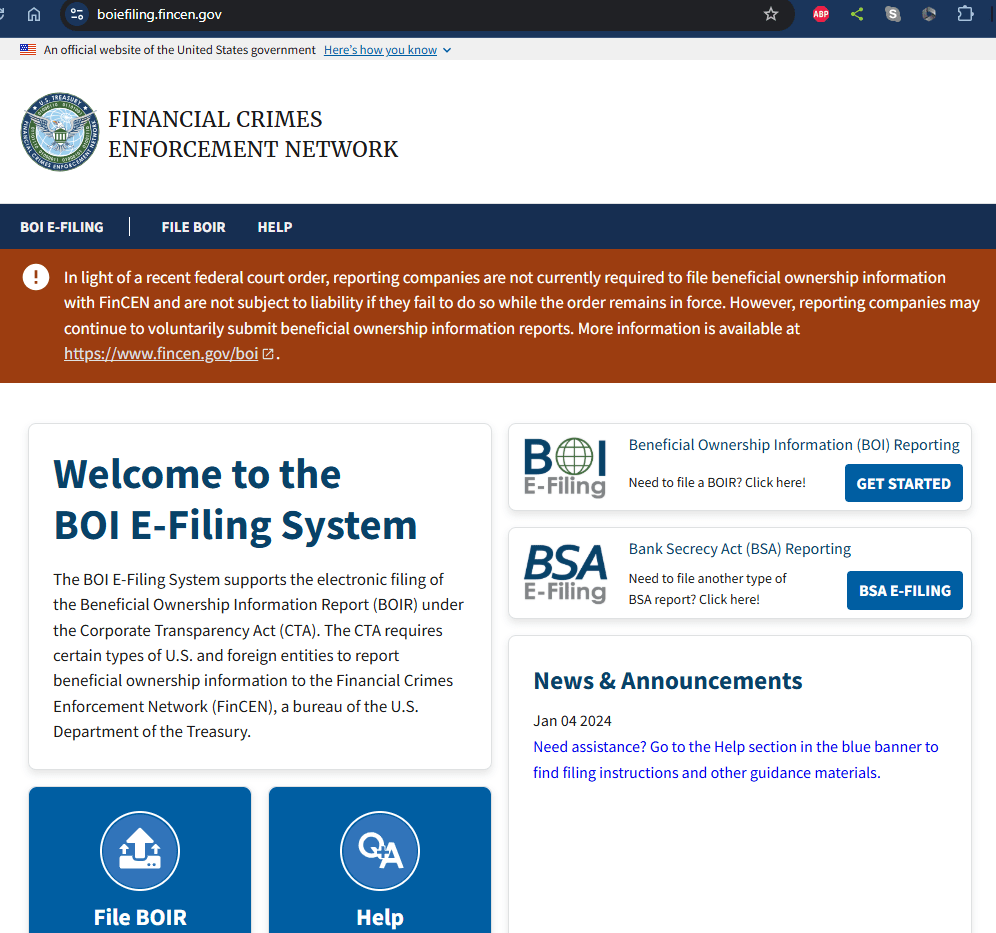Bookmark this page with the star icon
Screen dimensions: 996x933
pyautogui.click(x=770, y=14)
